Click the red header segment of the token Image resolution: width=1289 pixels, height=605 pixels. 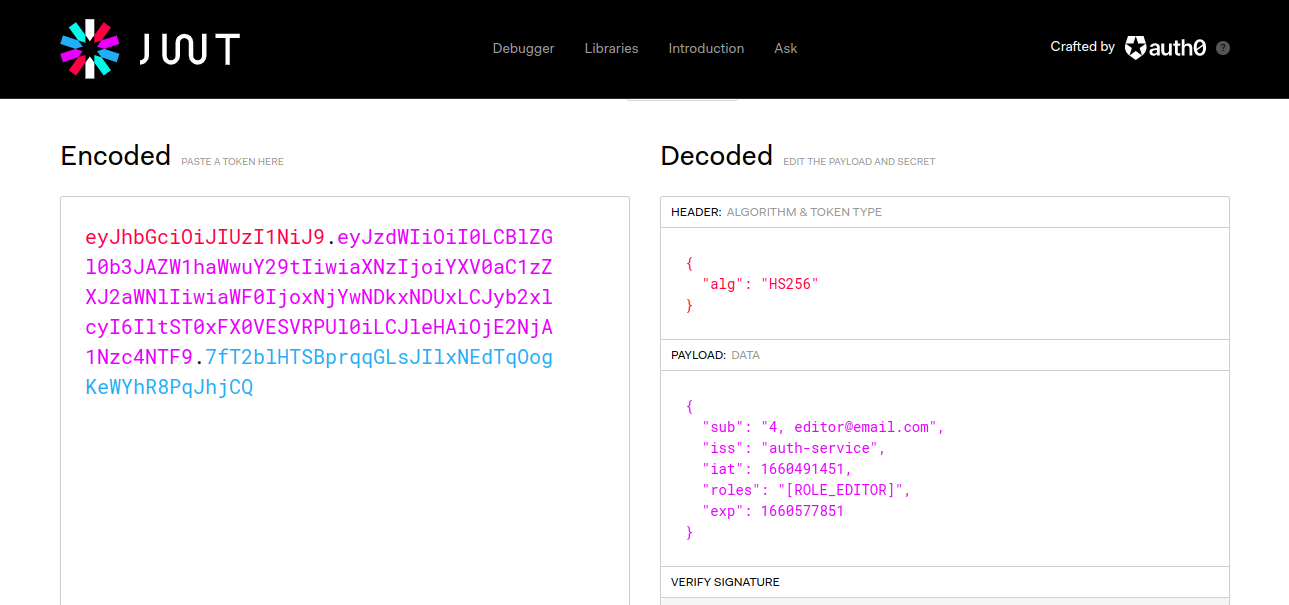[206, 237]
